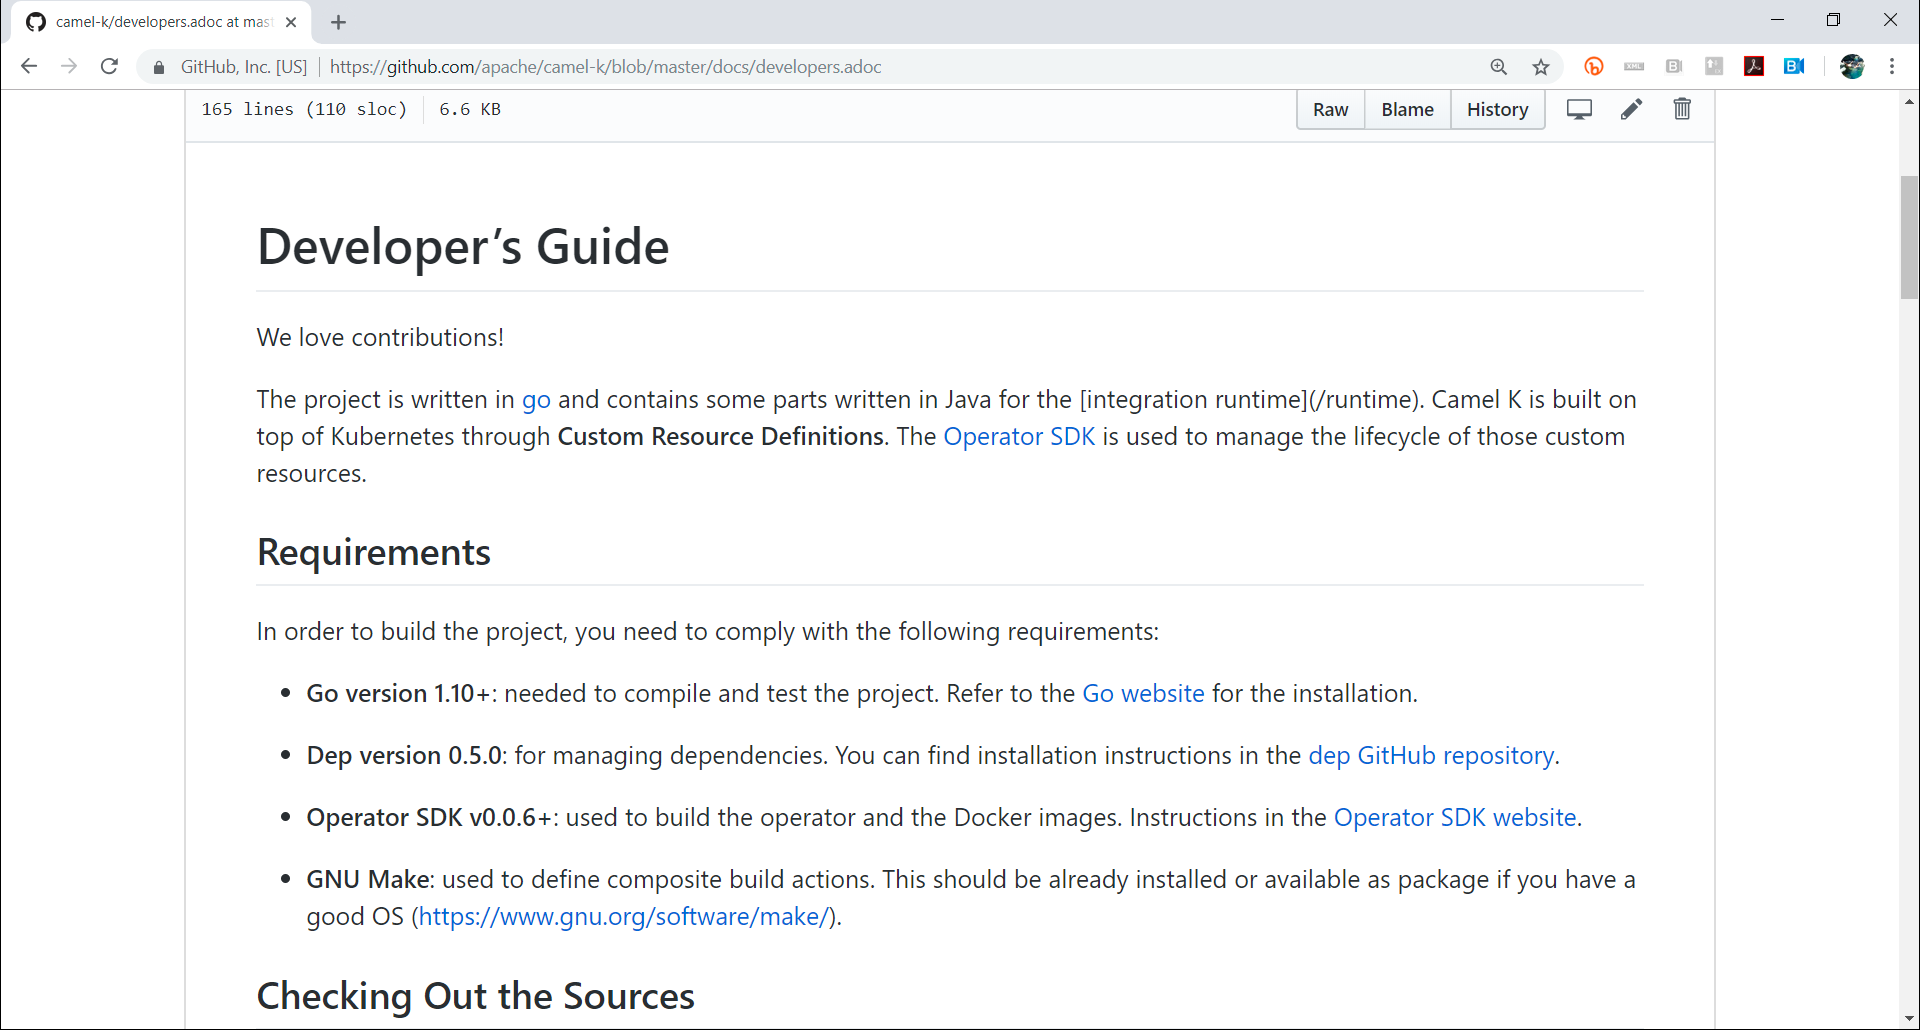
Task: Open the Operator SDK website link
Action: [x=1455, y=818]
